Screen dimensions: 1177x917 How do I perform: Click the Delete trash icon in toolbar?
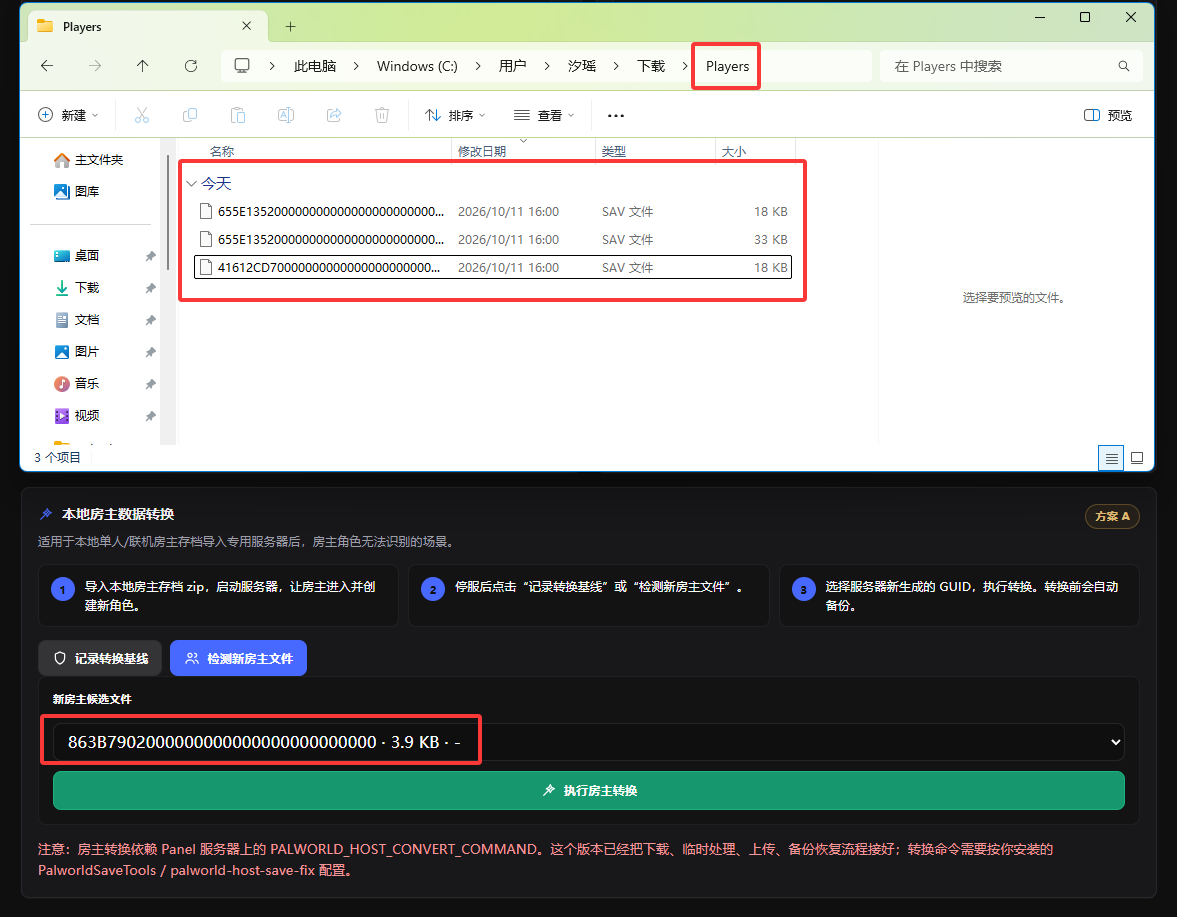tap(382, 115)
